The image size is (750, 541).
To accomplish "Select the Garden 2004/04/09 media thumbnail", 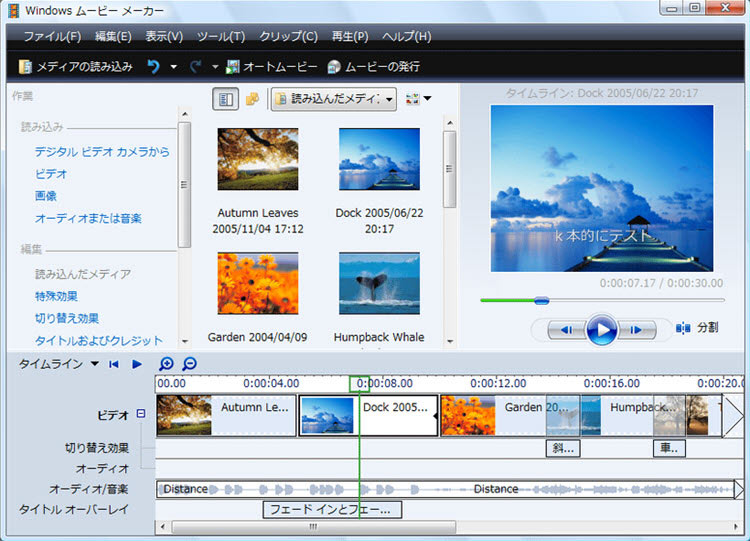I will [258, 283].
